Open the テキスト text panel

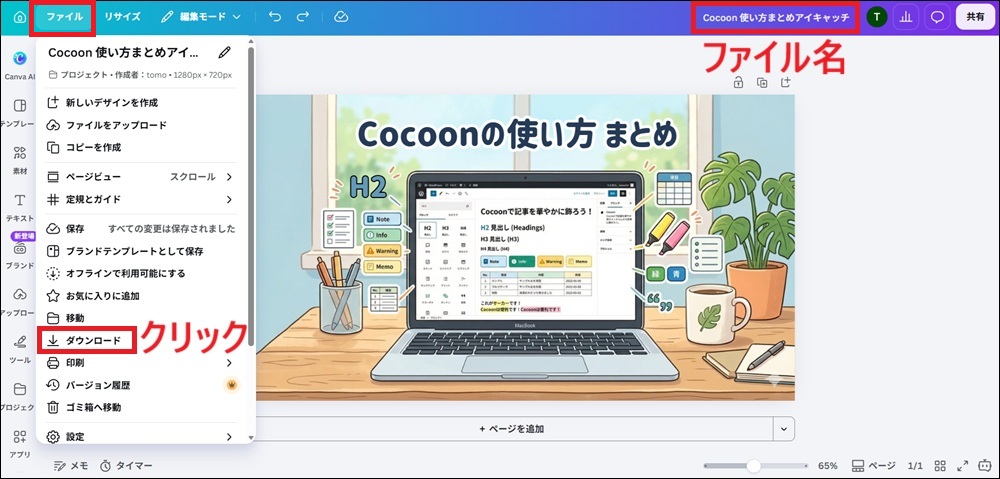[x=19, y=207]
